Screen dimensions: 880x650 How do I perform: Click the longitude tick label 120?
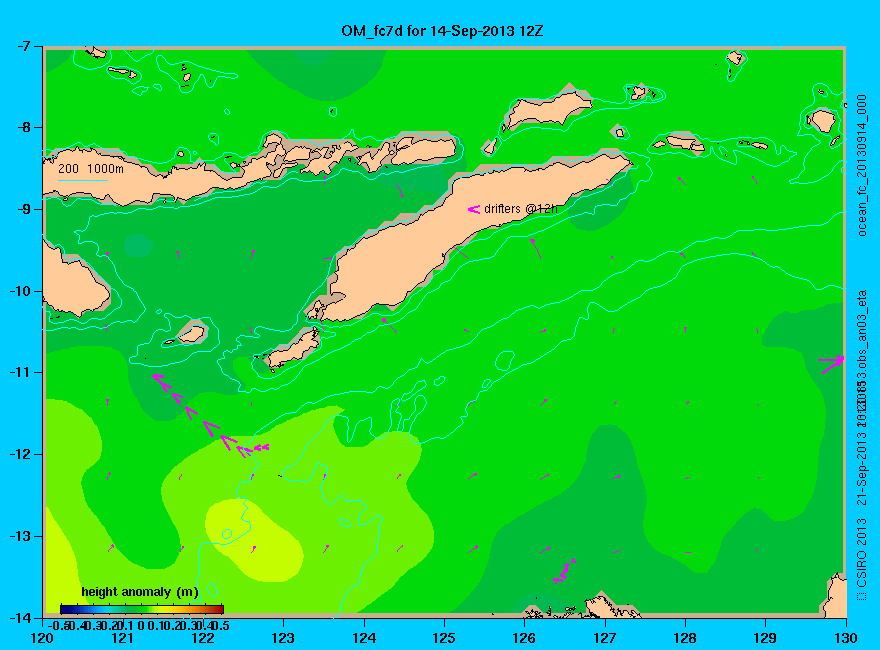(43, 638)
